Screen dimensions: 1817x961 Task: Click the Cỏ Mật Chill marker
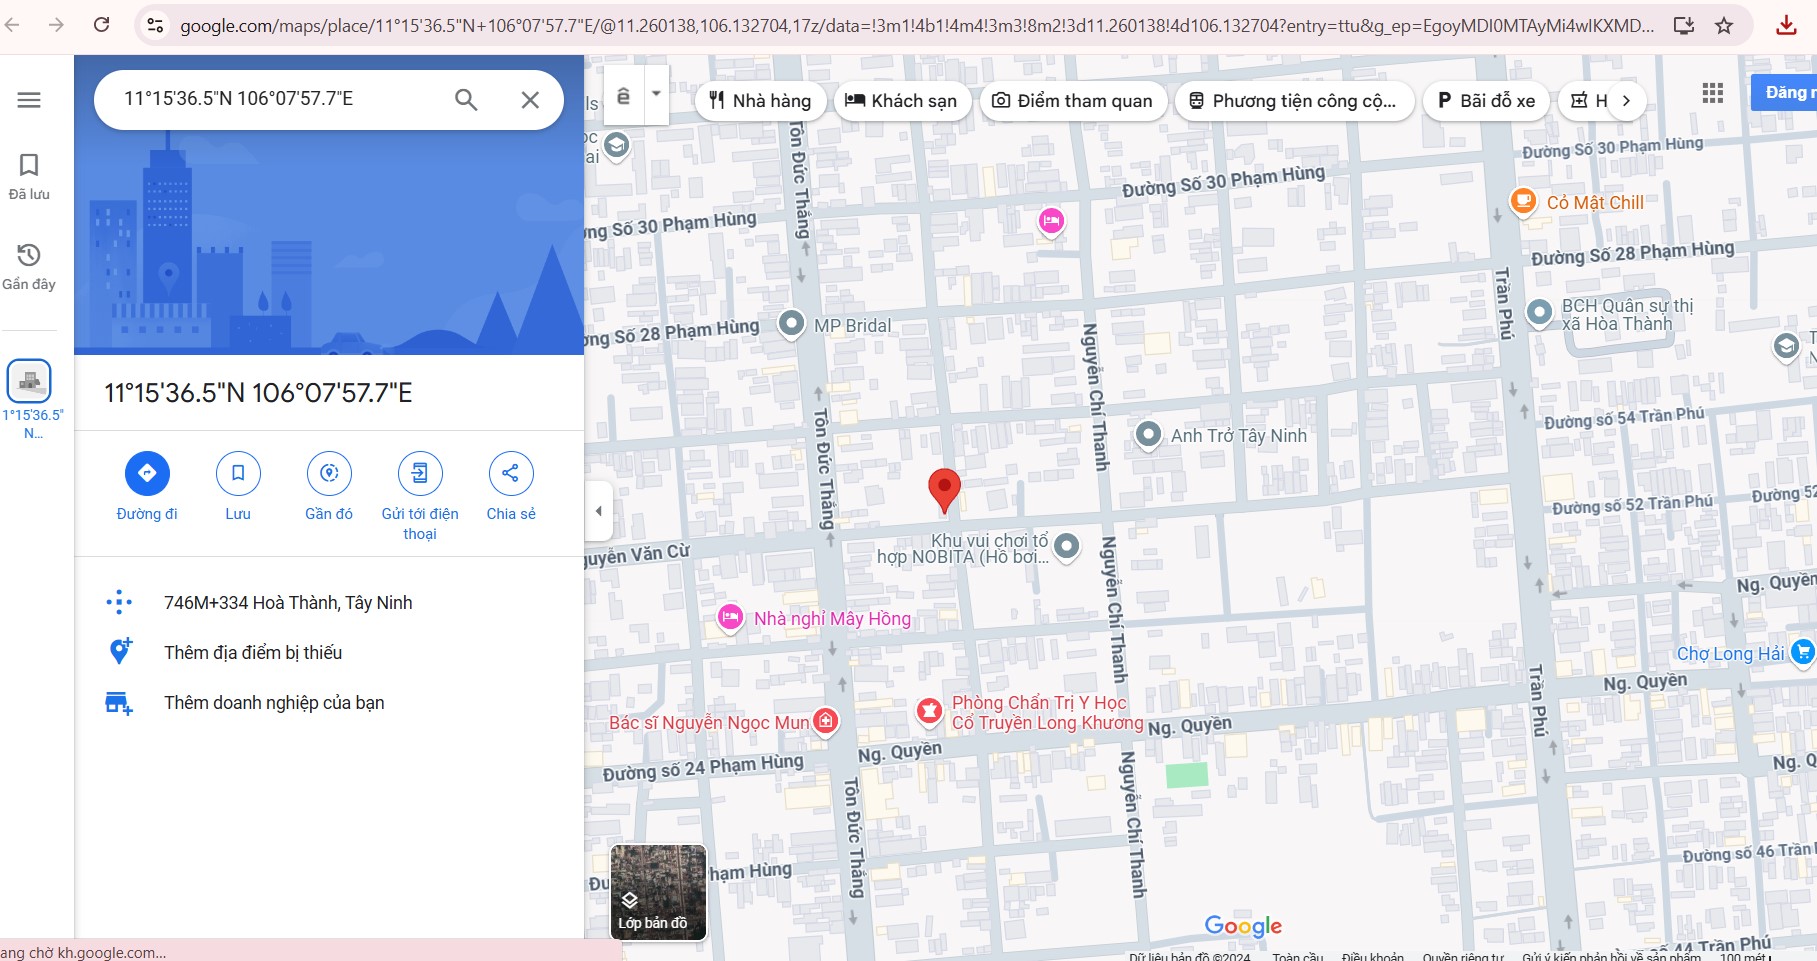[1523, 201]
